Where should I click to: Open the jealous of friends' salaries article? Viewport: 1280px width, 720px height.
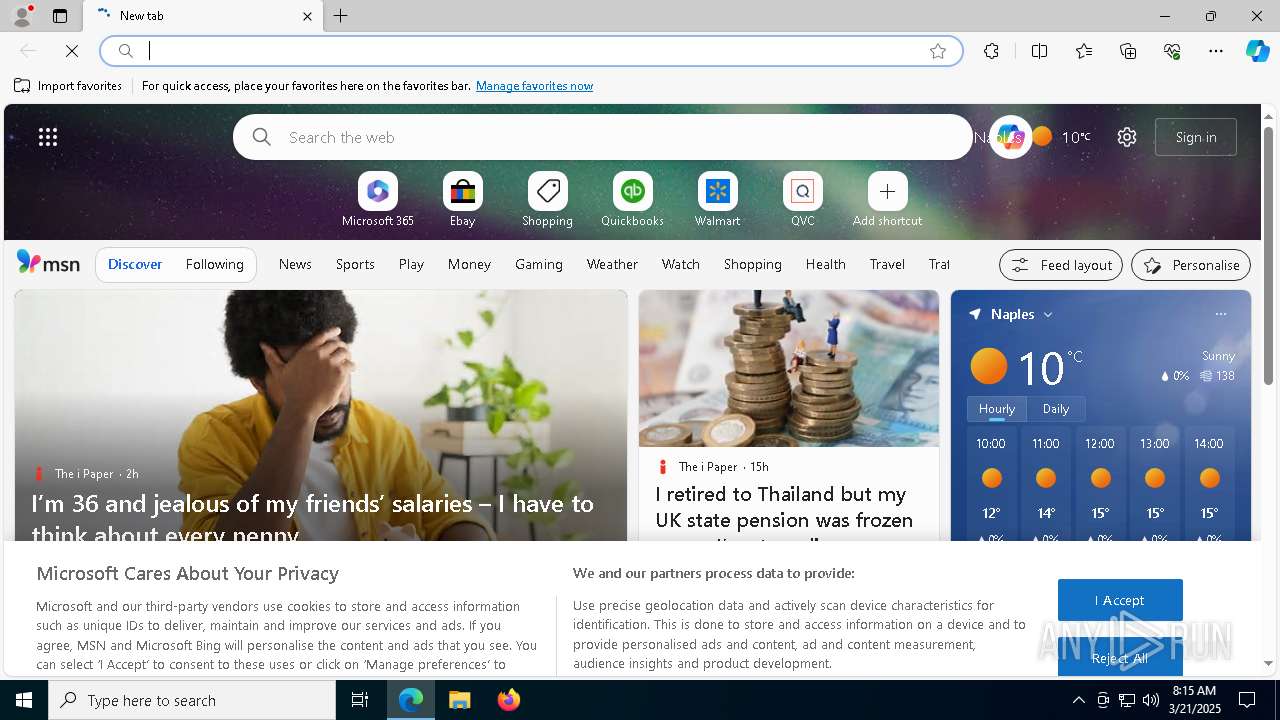coord(312,518)
